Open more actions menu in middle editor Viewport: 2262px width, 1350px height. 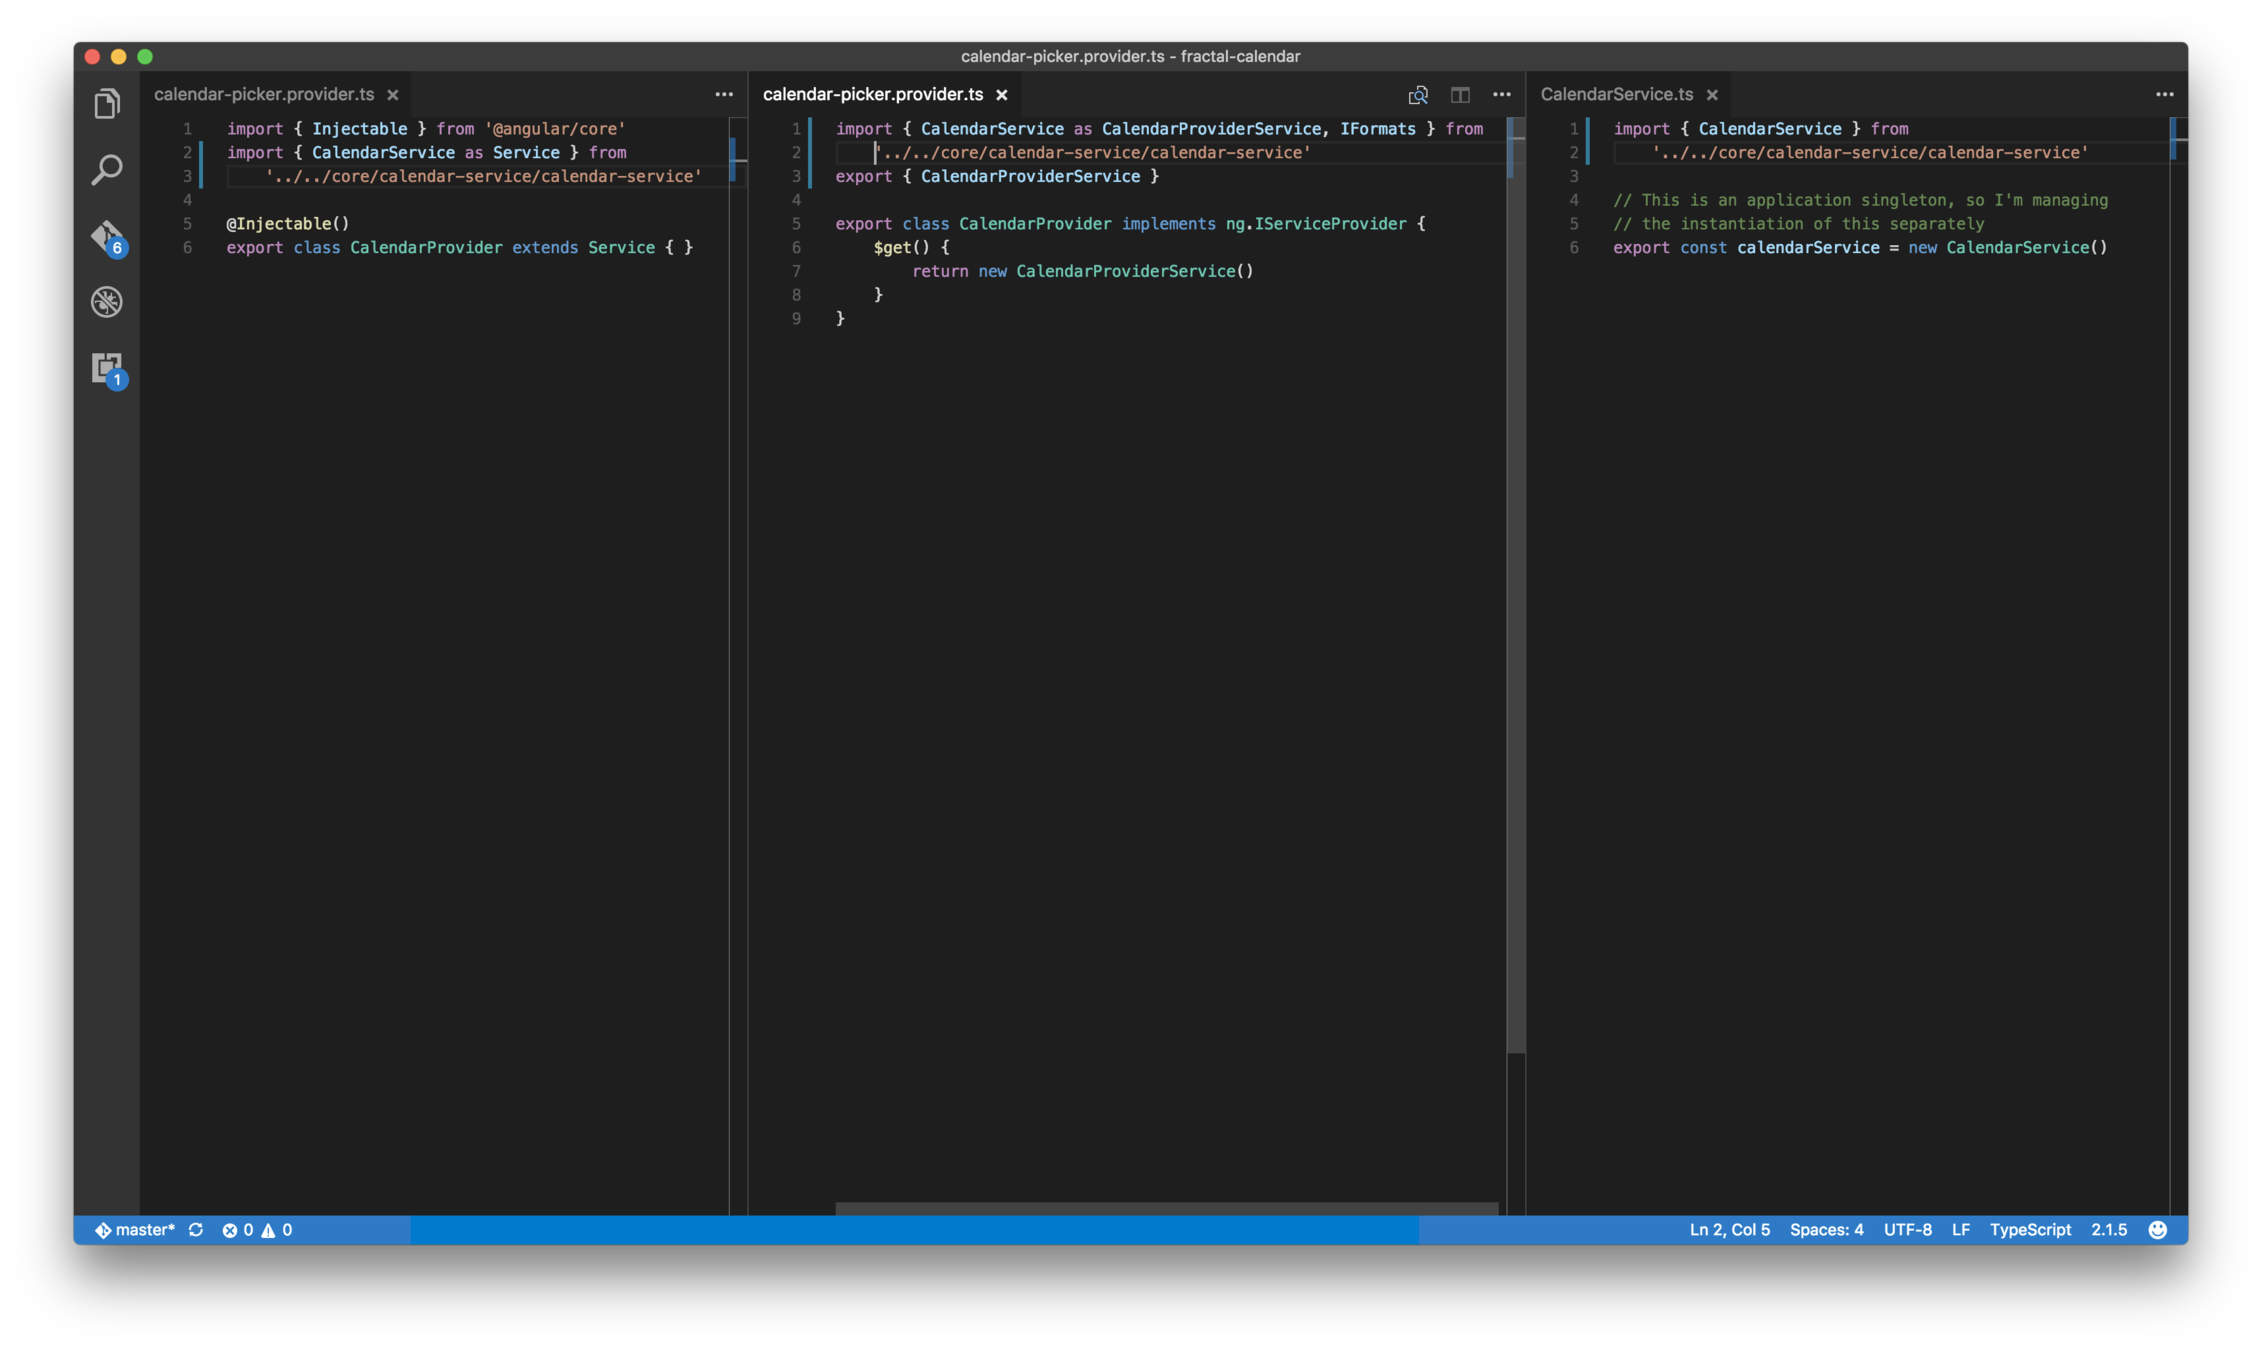click(x=1502, y=95)
